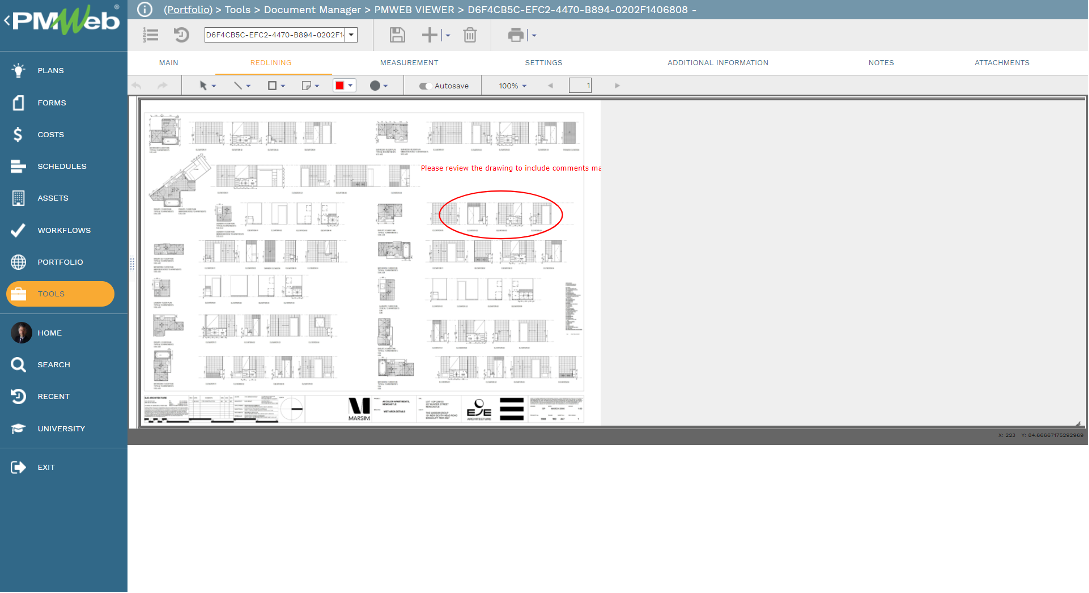Viewport: 1089px width, 593px height.
Task: Save the record with floppy icon
Action: pos(397,35)
